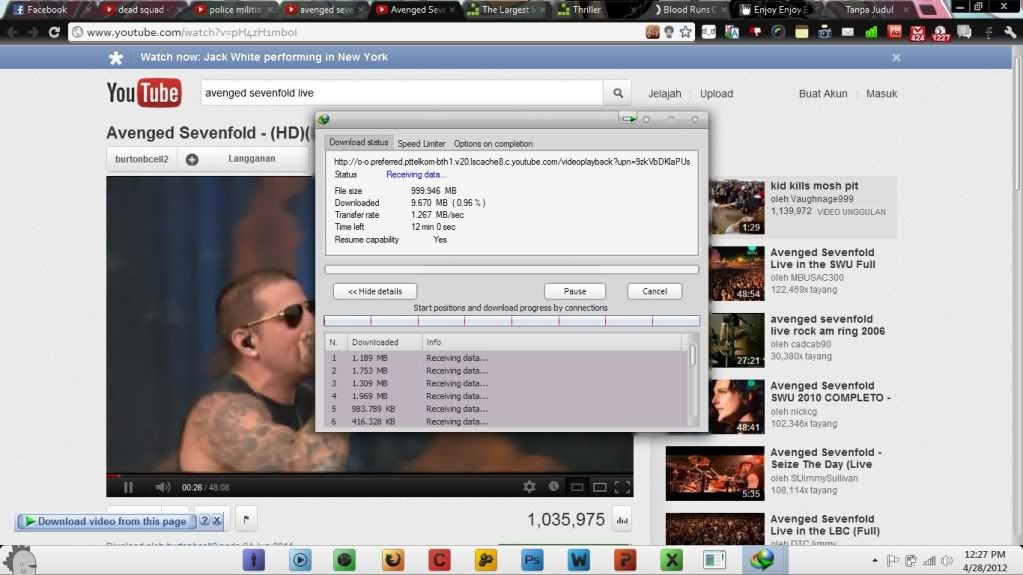Cancel the download

654,291
